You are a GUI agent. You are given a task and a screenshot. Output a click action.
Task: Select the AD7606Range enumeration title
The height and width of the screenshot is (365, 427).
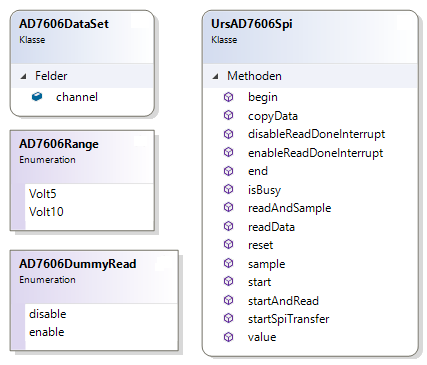coord(59,144)
